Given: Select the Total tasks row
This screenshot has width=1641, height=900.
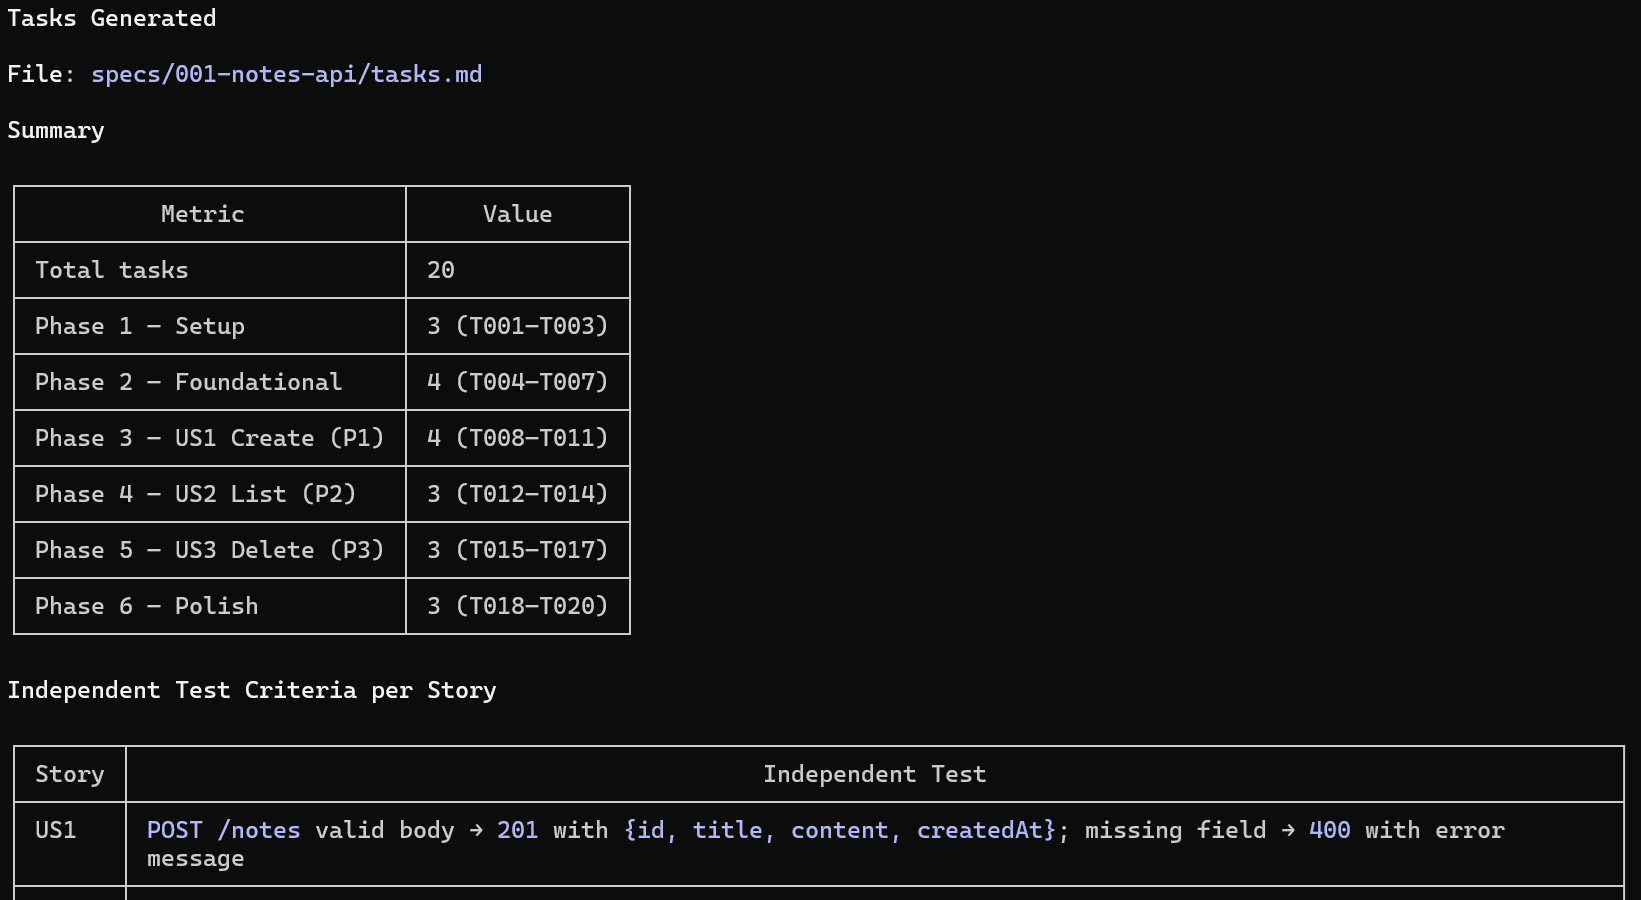Looking at the screenshot, I should [111, 269].
